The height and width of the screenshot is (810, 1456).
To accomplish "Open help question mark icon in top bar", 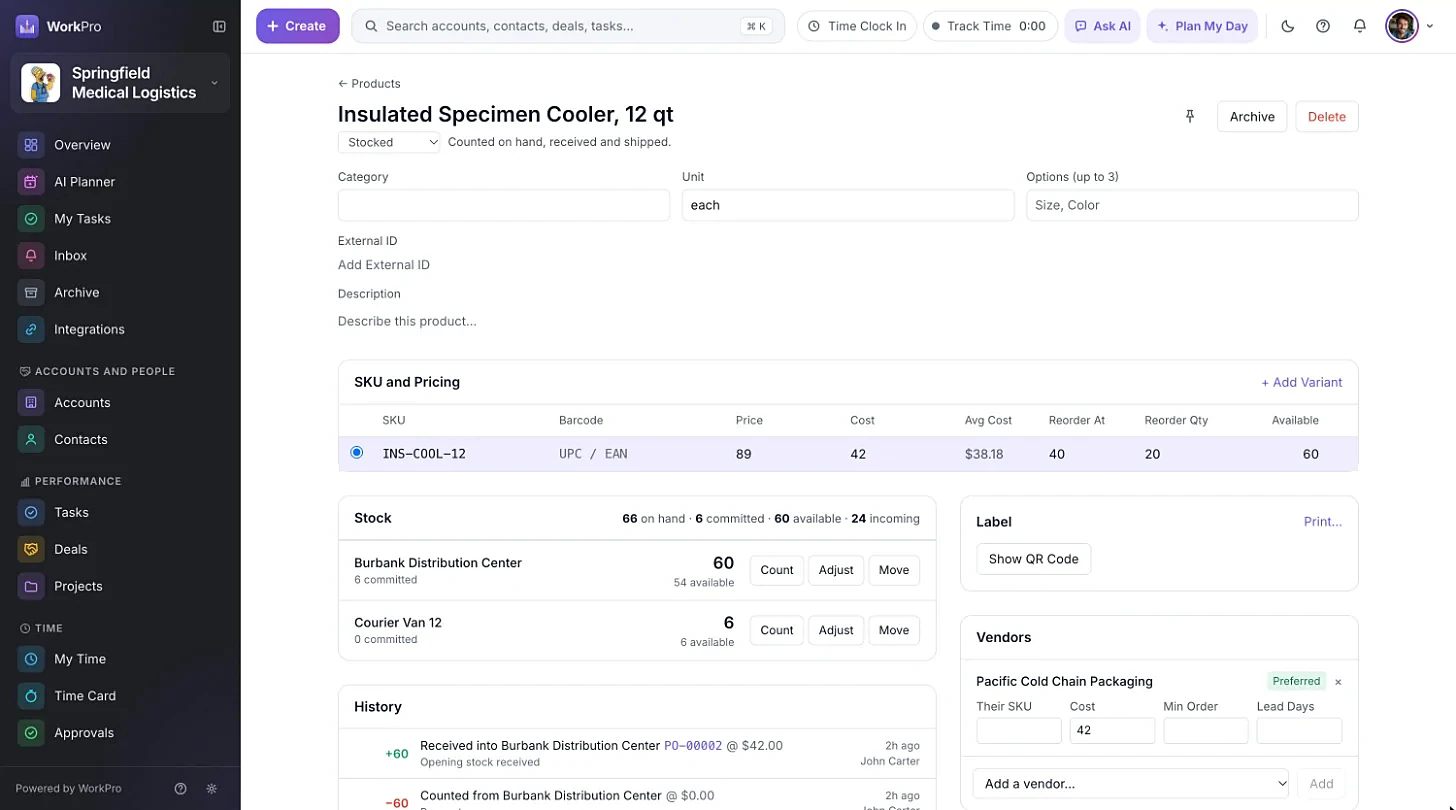I will coord(1323,26).
